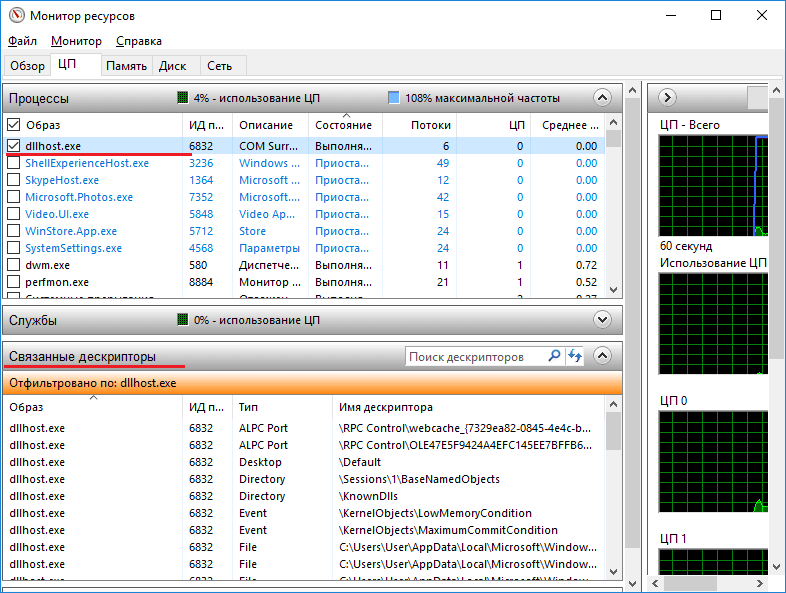Select the handle row \Default of type Desktop
Screen dimensions: 786x593
pyautogui.click(x=304, y=462)
